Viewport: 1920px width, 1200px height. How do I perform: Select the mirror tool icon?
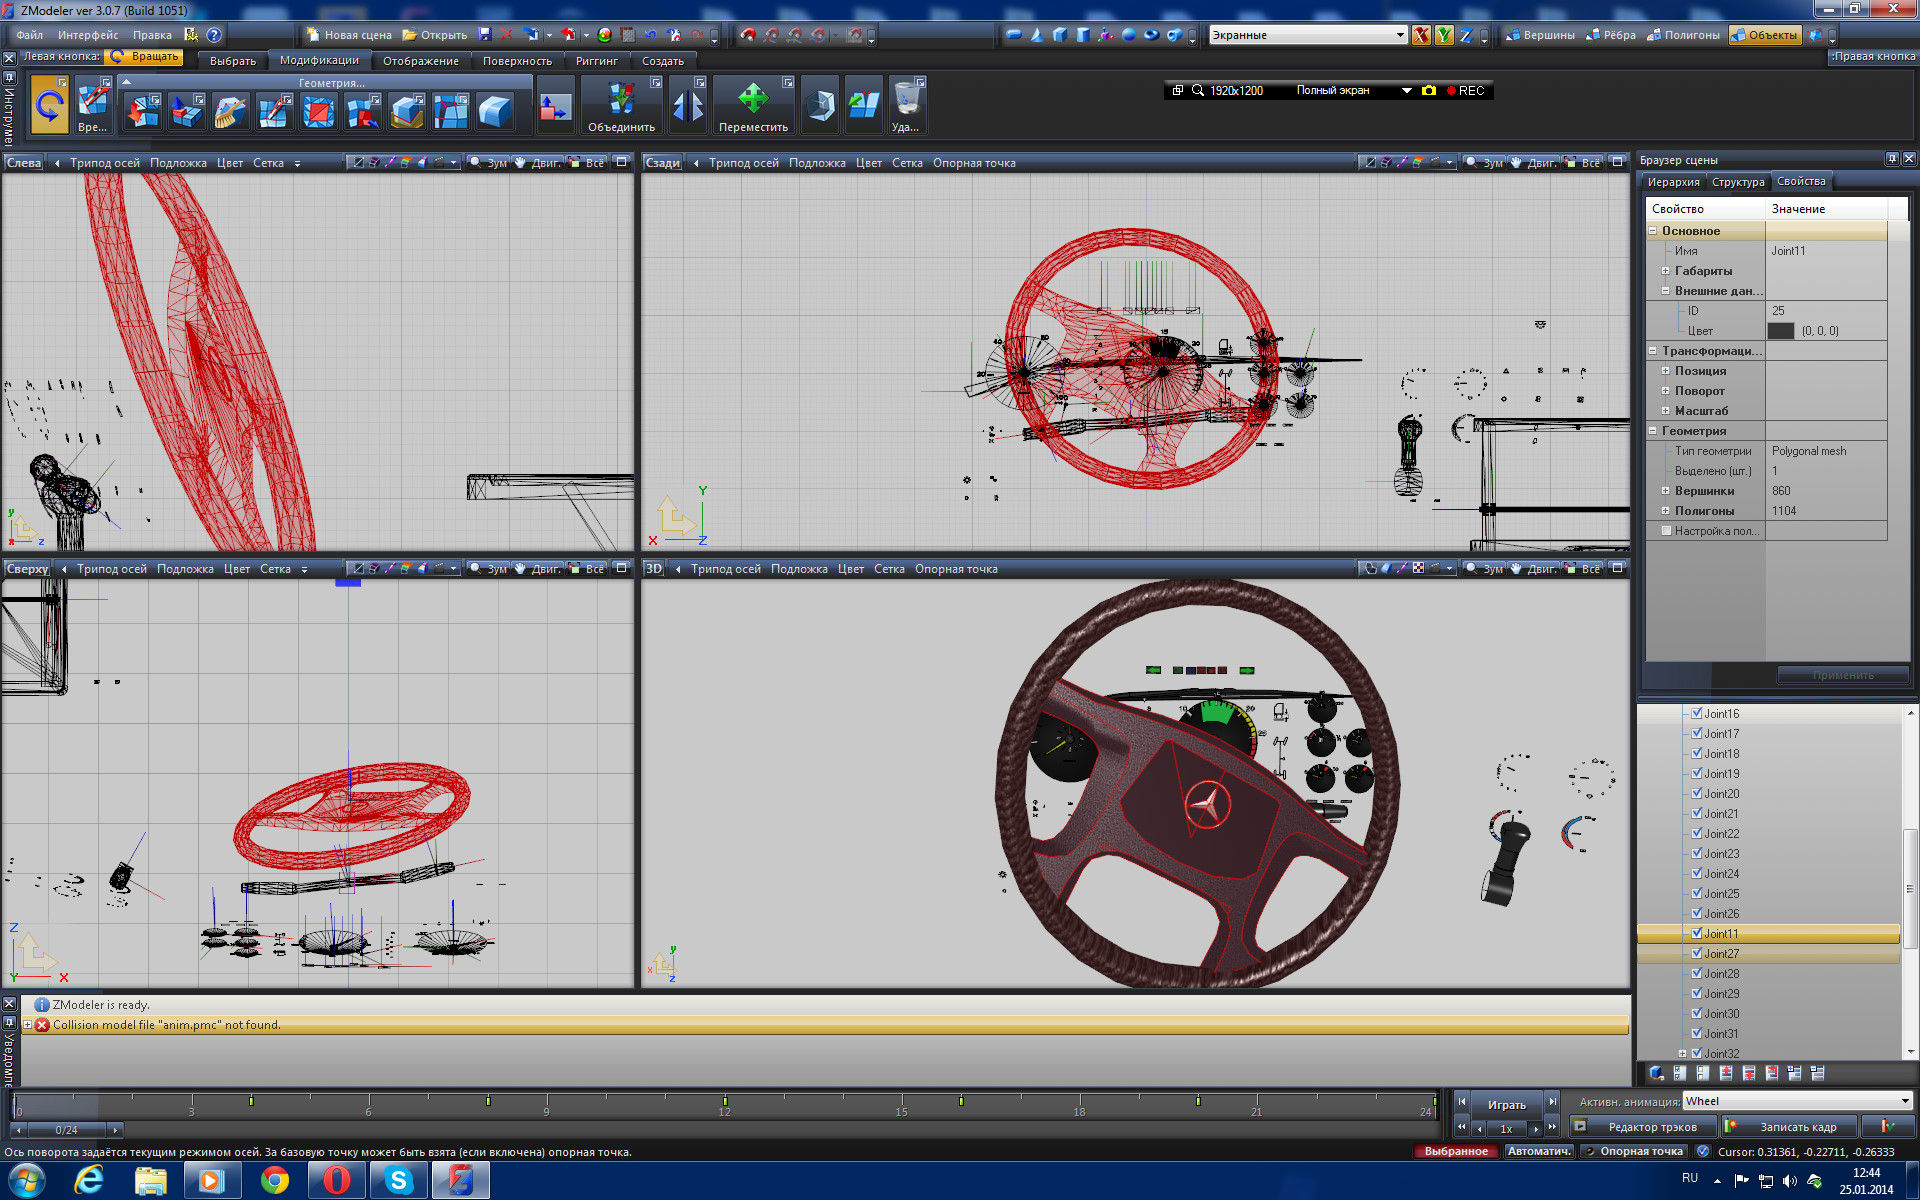(688, 106)
